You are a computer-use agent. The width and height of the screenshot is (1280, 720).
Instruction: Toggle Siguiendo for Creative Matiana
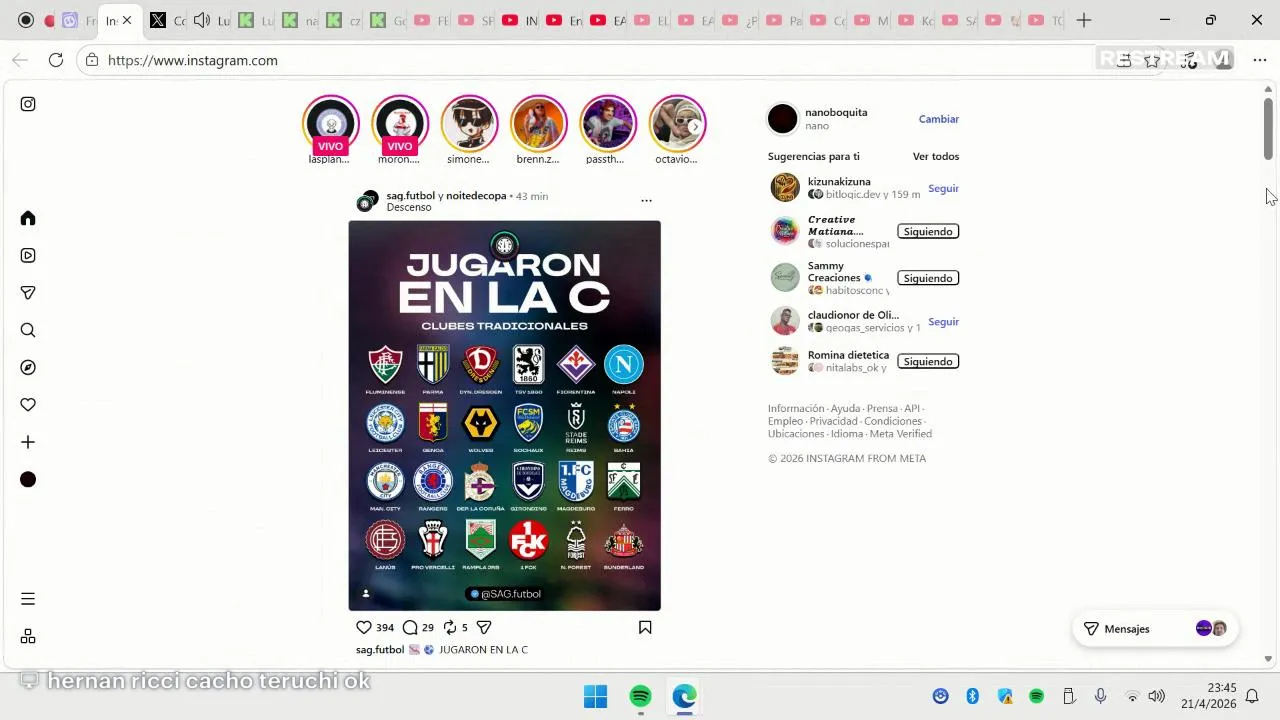coord(928,231)
